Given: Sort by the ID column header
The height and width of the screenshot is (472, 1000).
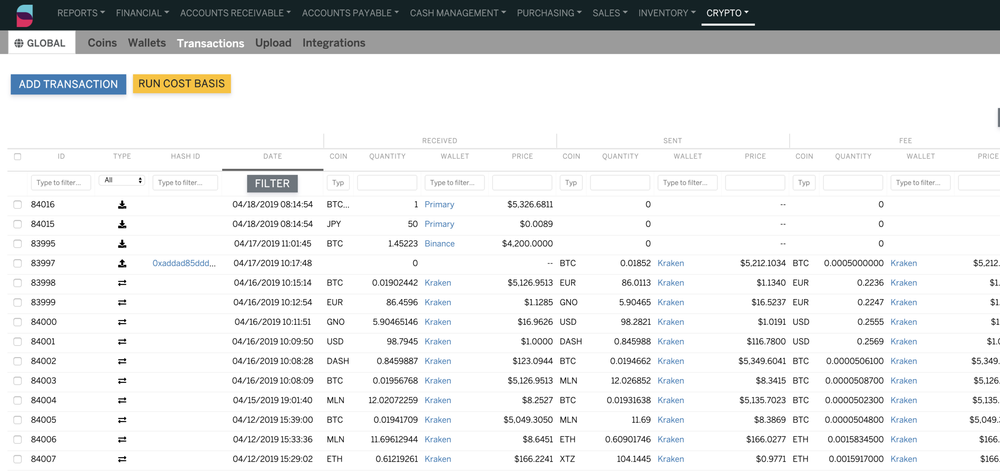Looking at the screenshot, I should [x=61, y=156].
